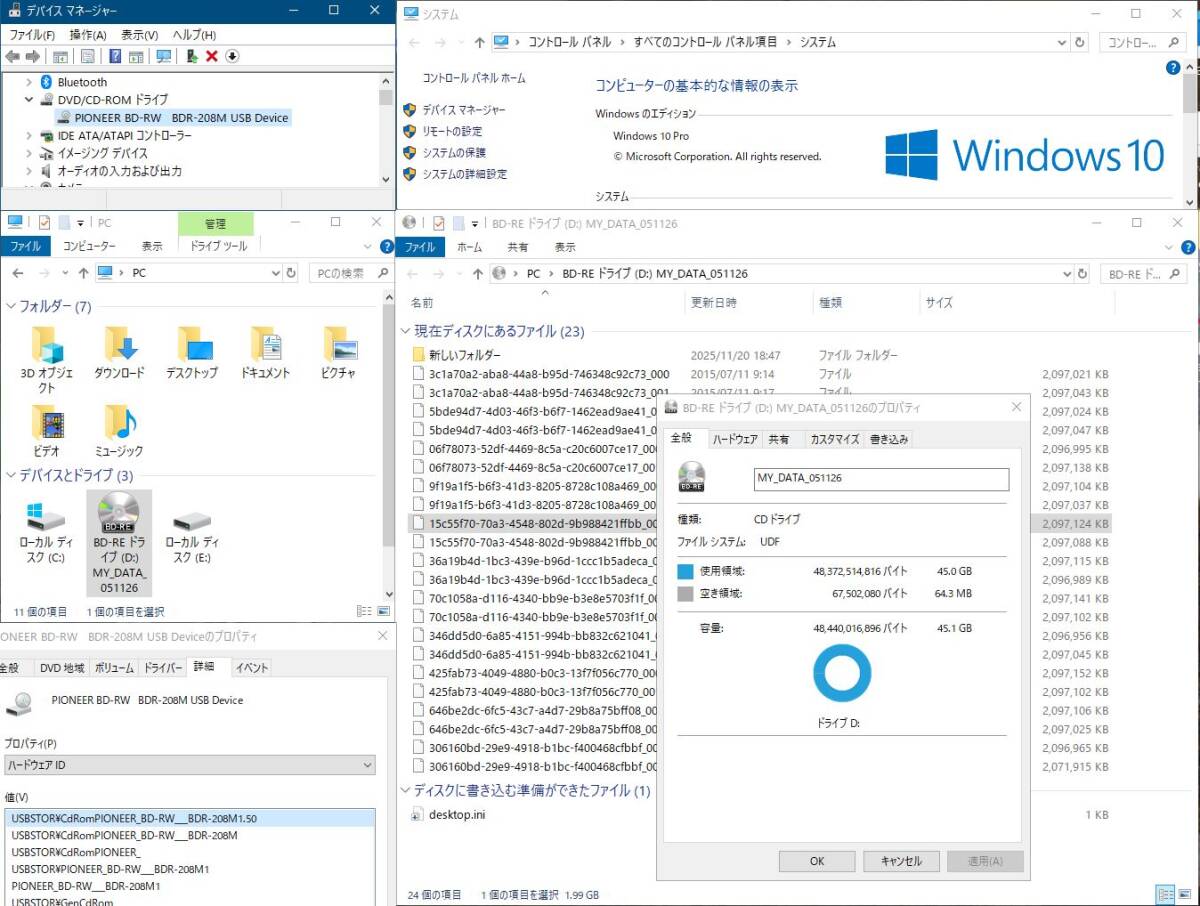Open DVD 地域 tab in device properties

[61, 668]
